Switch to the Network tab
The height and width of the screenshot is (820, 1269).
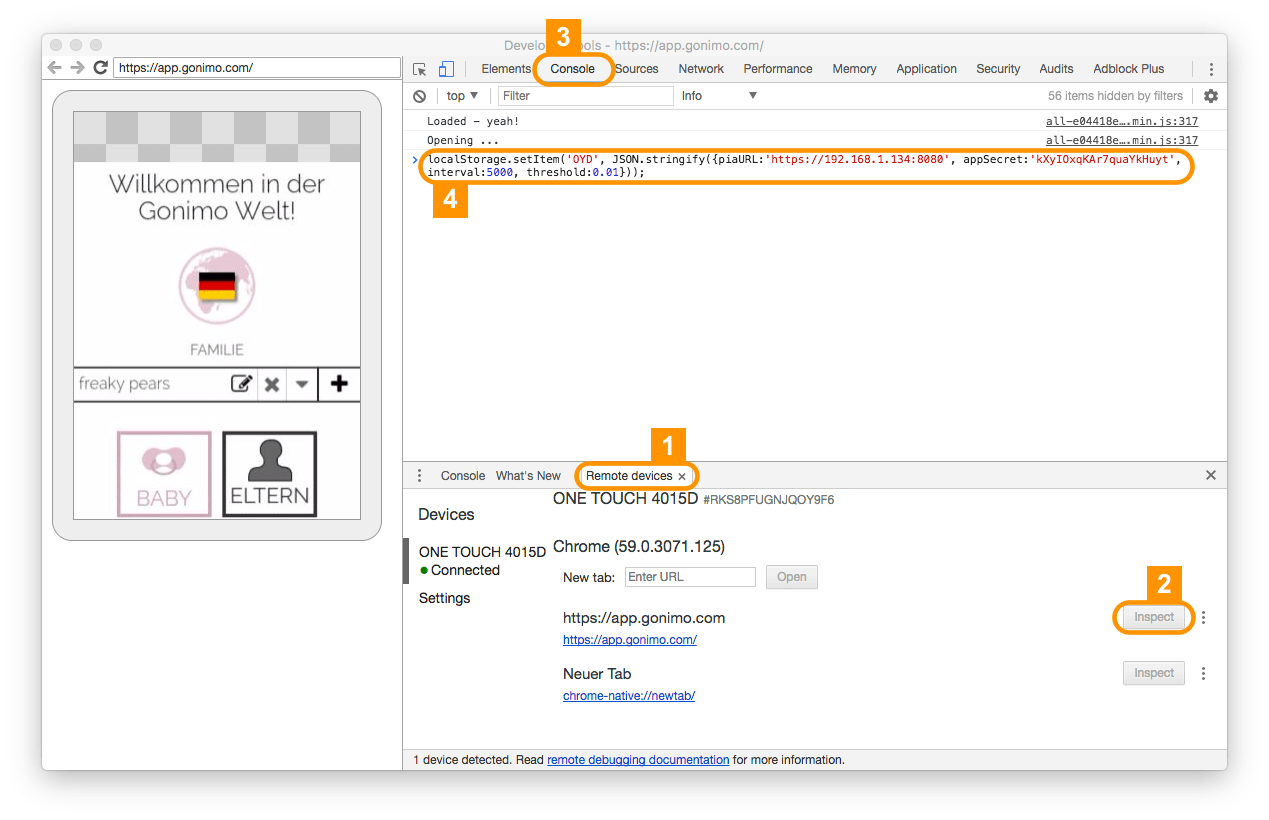pos(701,69)
